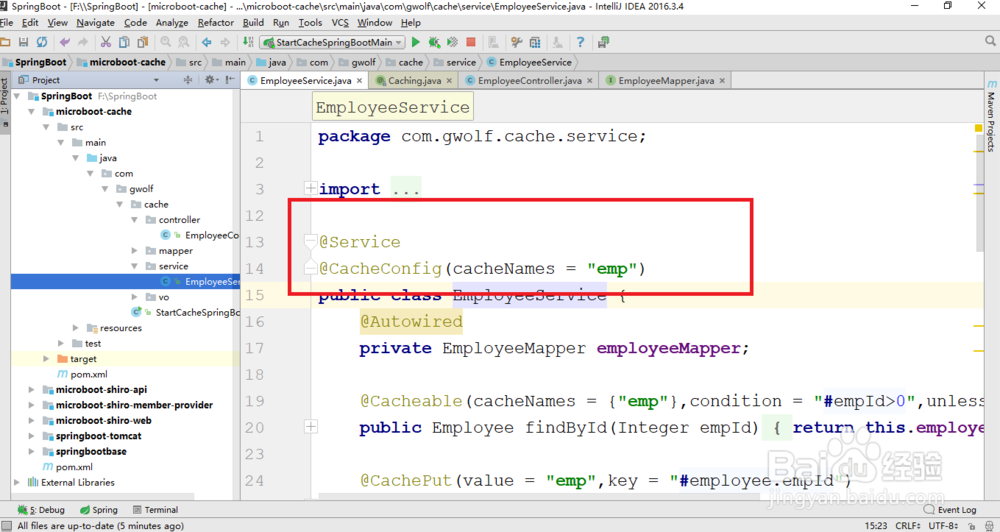Screen dimensions: 1000x532
Task: Click the Synchronize refresh icon
Action: click(x=42, y=42)
